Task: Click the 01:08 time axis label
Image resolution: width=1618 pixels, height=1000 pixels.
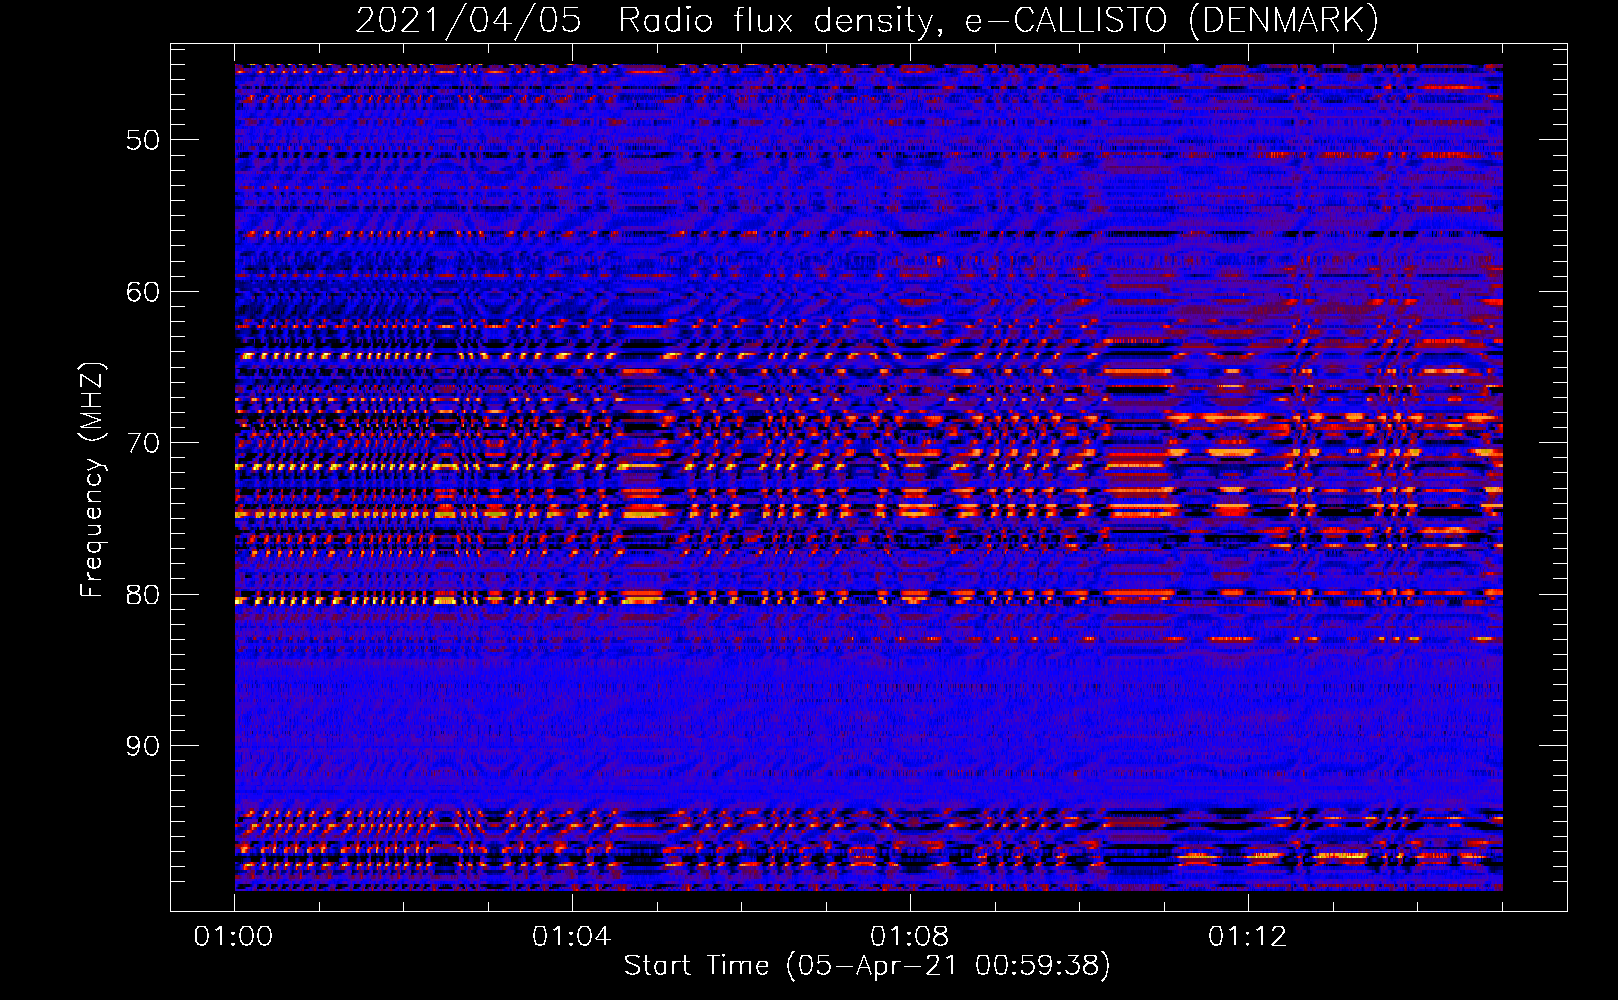Action: pyautogui.click(x=909, y=937)
